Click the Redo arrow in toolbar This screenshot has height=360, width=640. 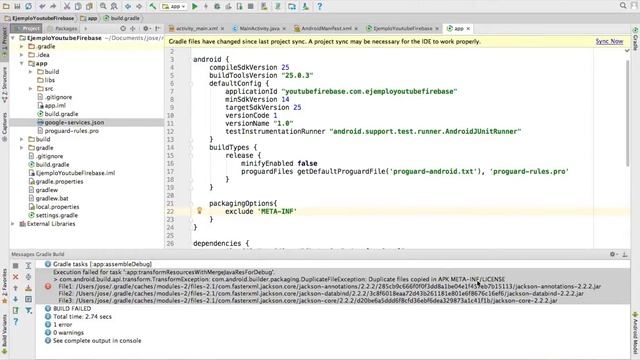pos(53,6)
